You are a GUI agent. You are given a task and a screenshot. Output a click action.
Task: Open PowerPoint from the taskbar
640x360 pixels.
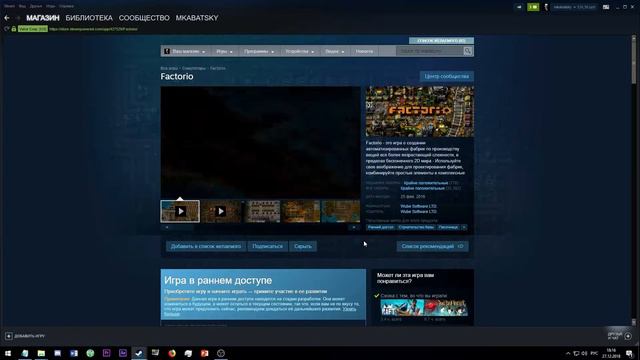point(204,353)
